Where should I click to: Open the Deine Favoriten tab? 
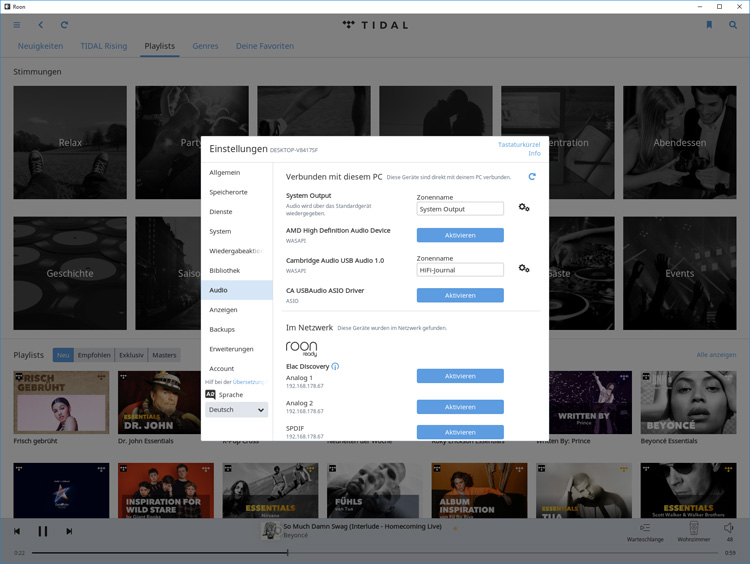click(x=265, y=46)
